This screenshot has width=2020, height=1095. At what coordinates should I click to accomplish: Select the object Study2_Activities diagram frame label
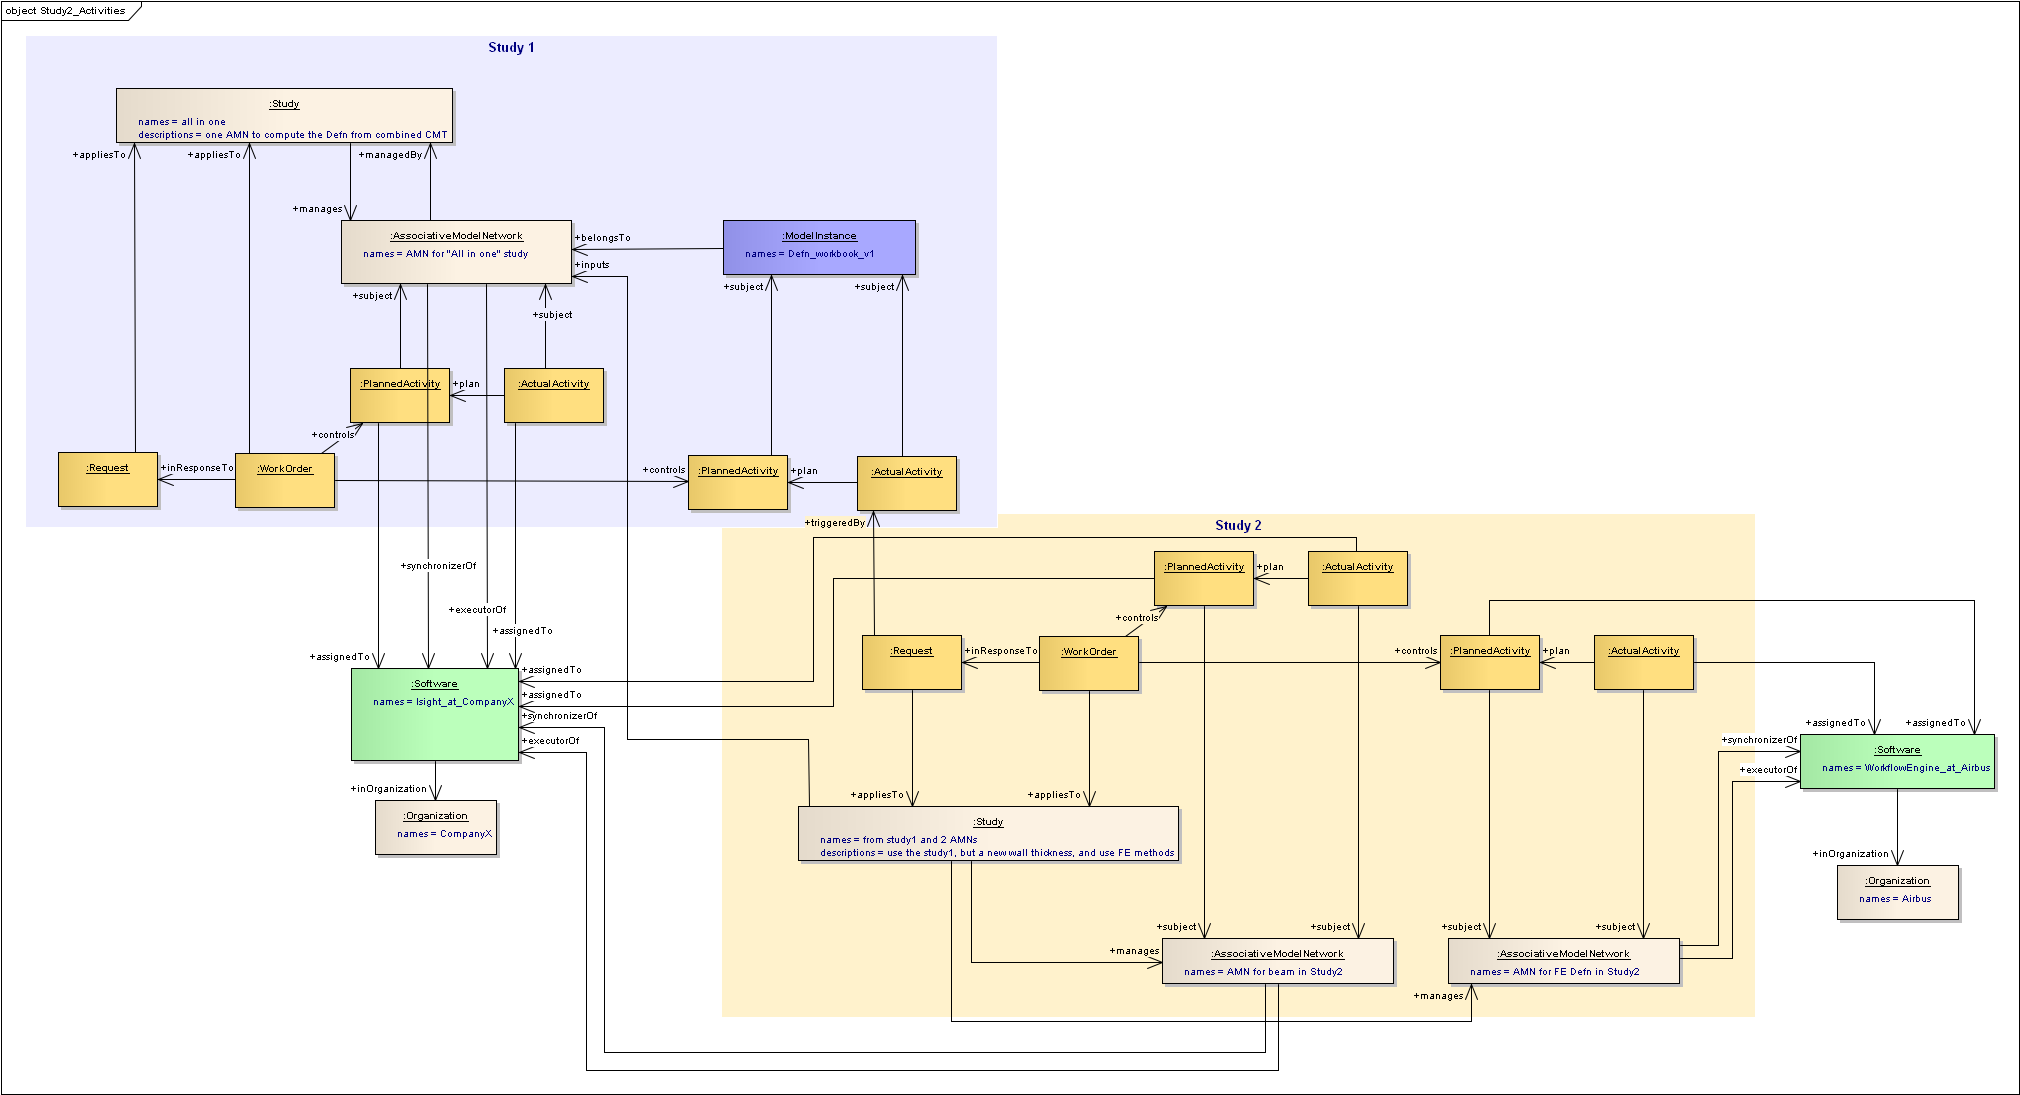66,11
